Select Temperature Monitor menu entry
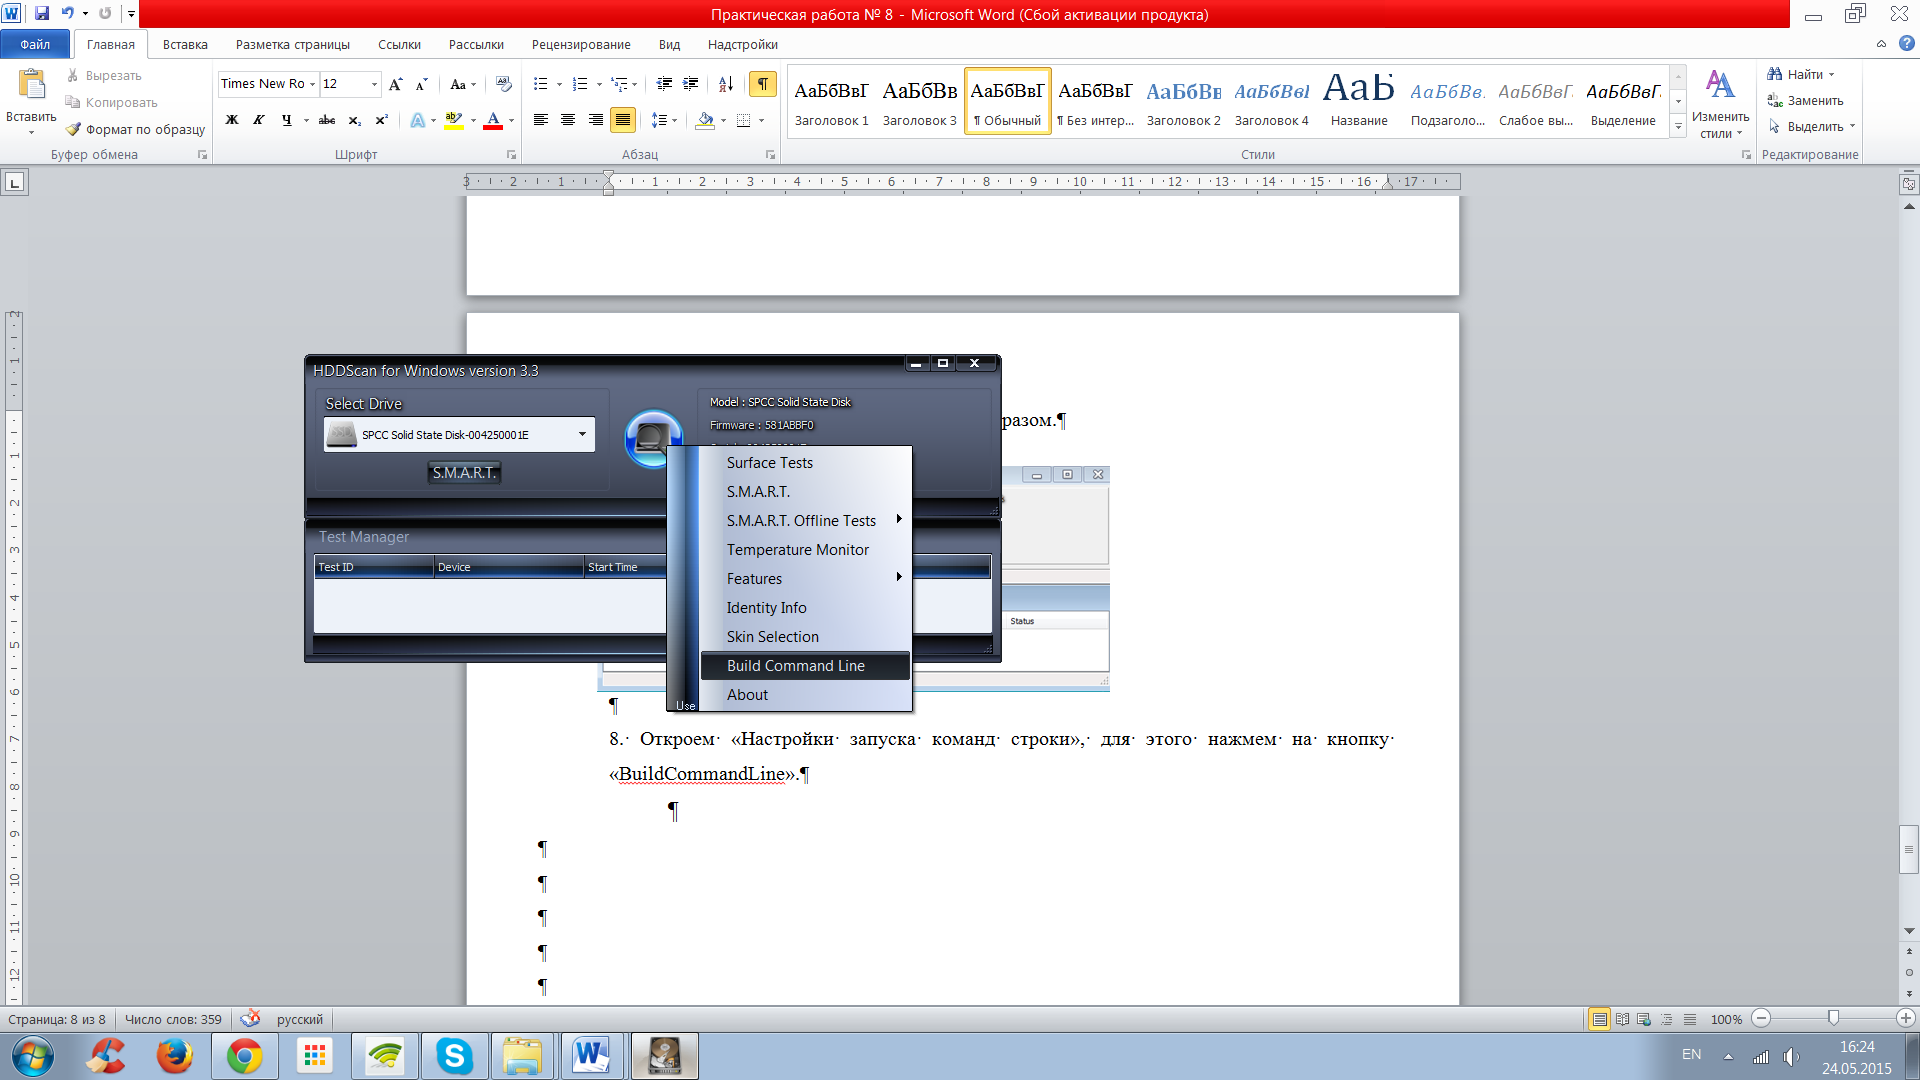This screenshot has height=1080, width=1920. tap(805, 550)
